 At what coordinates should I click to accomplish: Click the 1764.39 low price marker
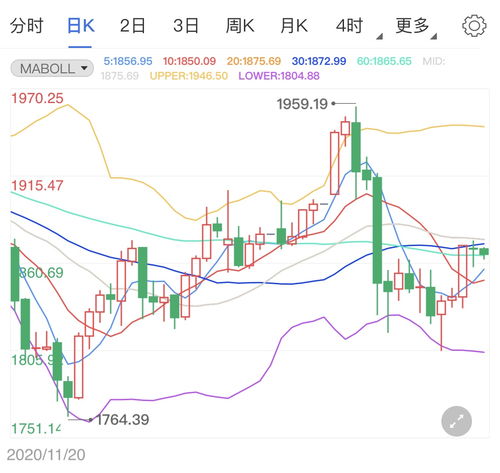(123, 420)
